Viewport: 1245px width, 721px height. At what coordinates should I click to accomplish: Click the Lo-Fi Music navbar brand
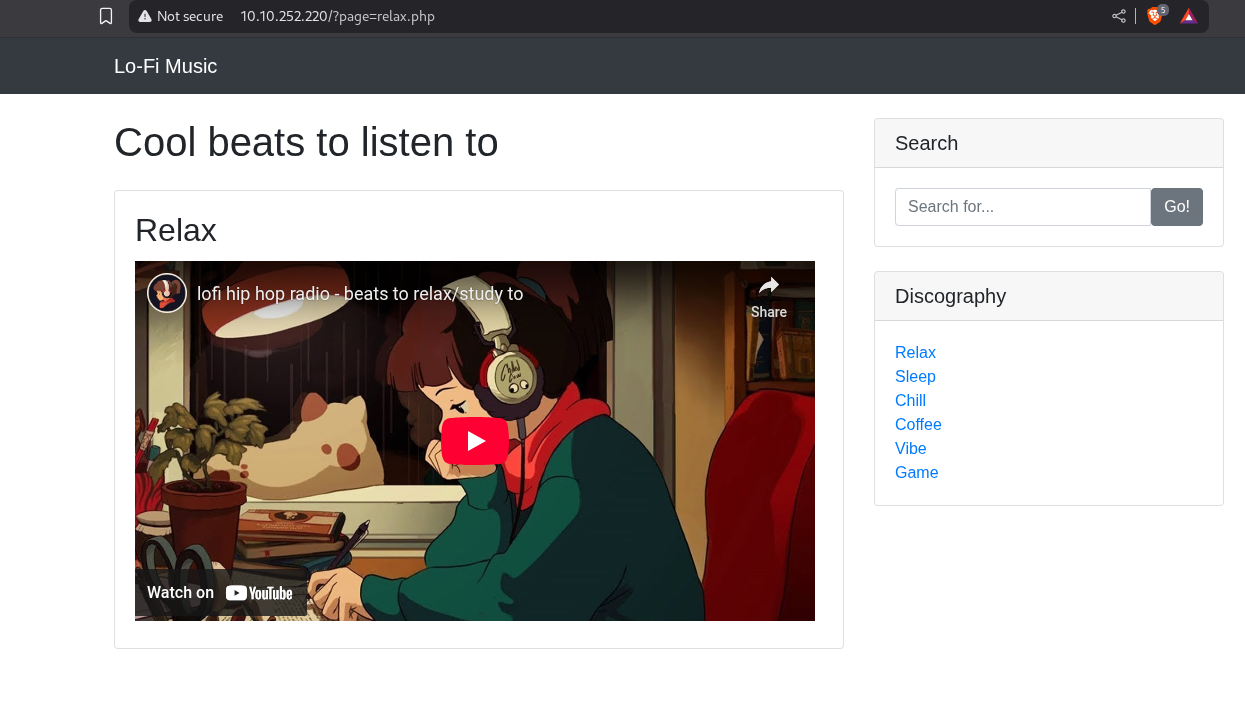pyautogui.click(x=165, y=66)
